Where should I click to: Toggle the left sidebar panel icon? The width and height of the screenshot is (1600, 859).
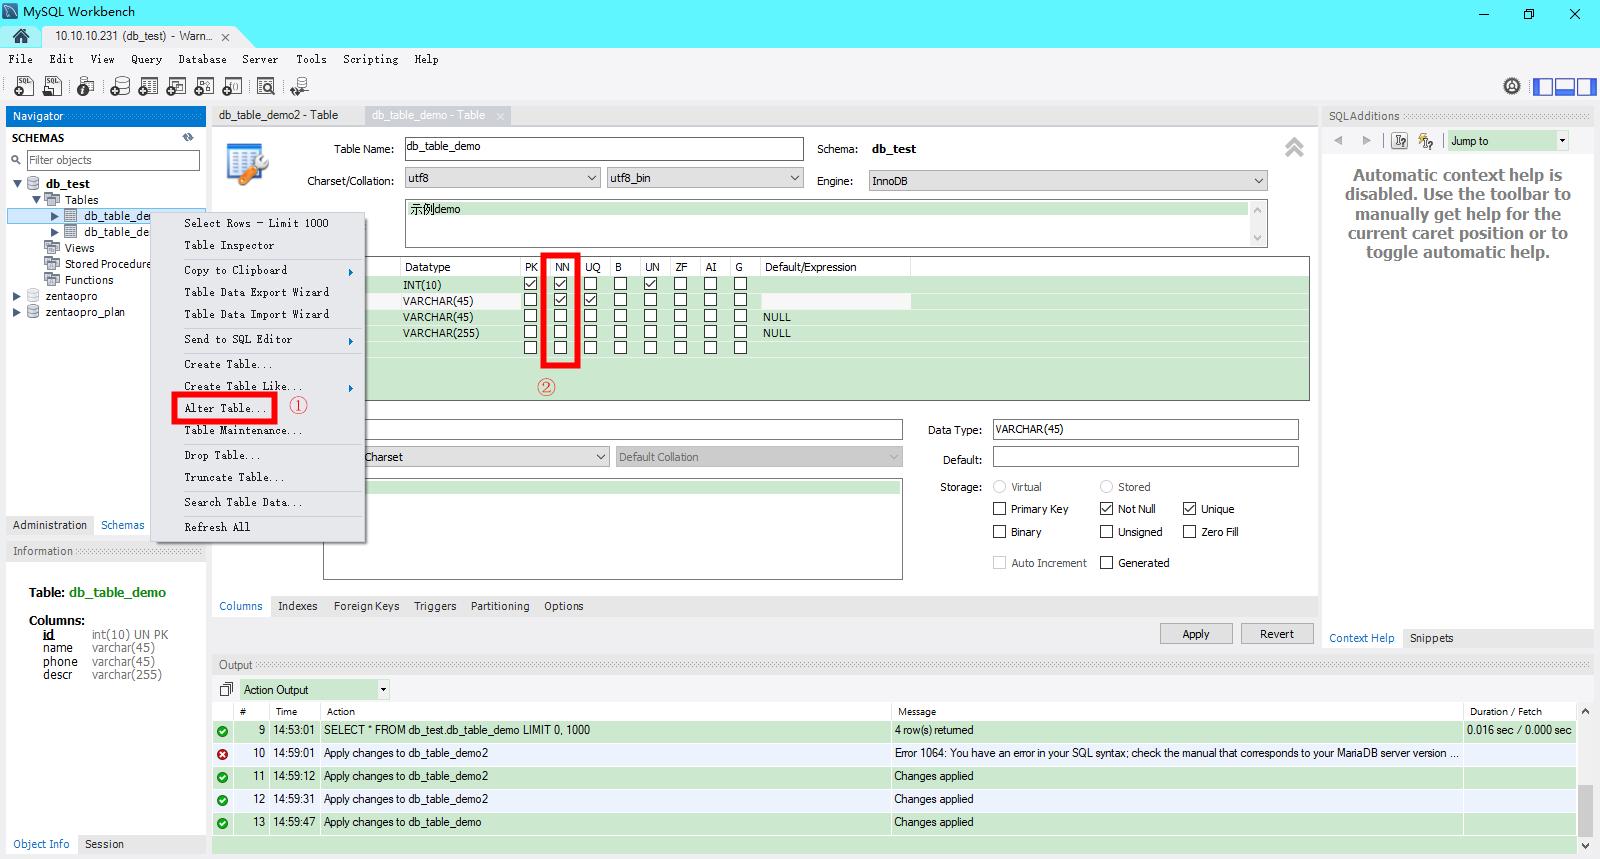pyautogui.click(x=1544, y=87)
